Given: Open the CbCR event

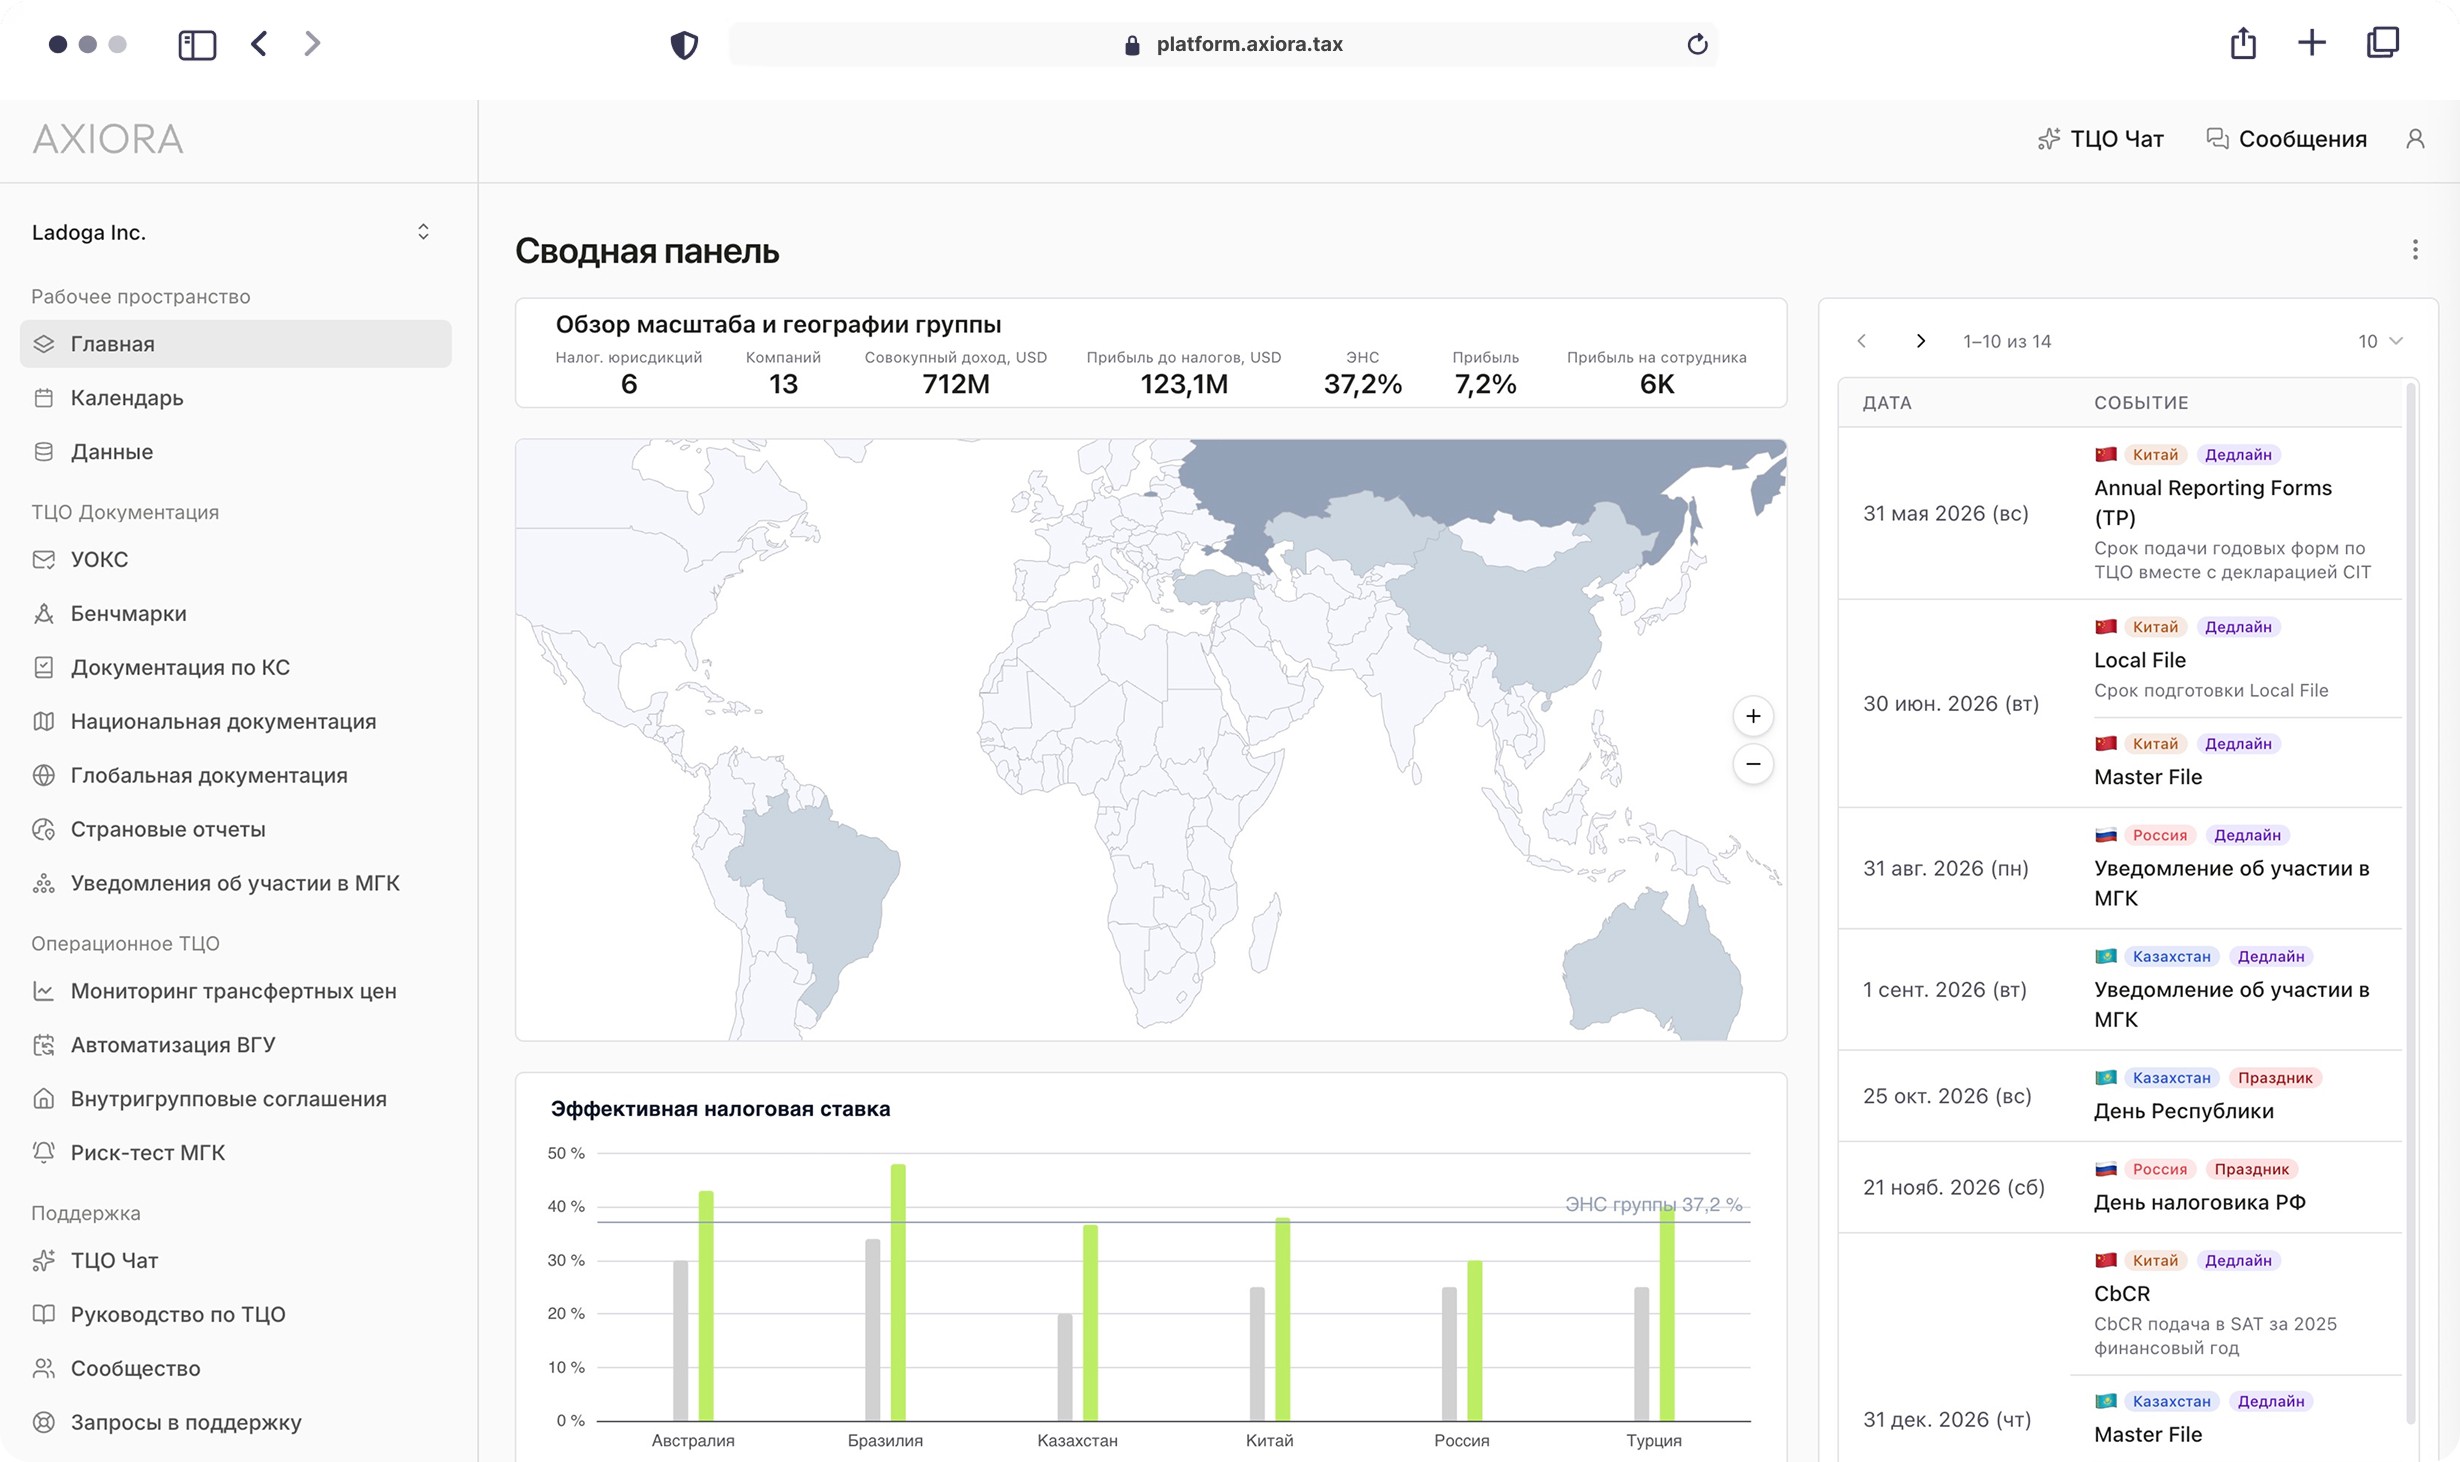Looking at the screenshot, I should (x=2122, y=1293).
